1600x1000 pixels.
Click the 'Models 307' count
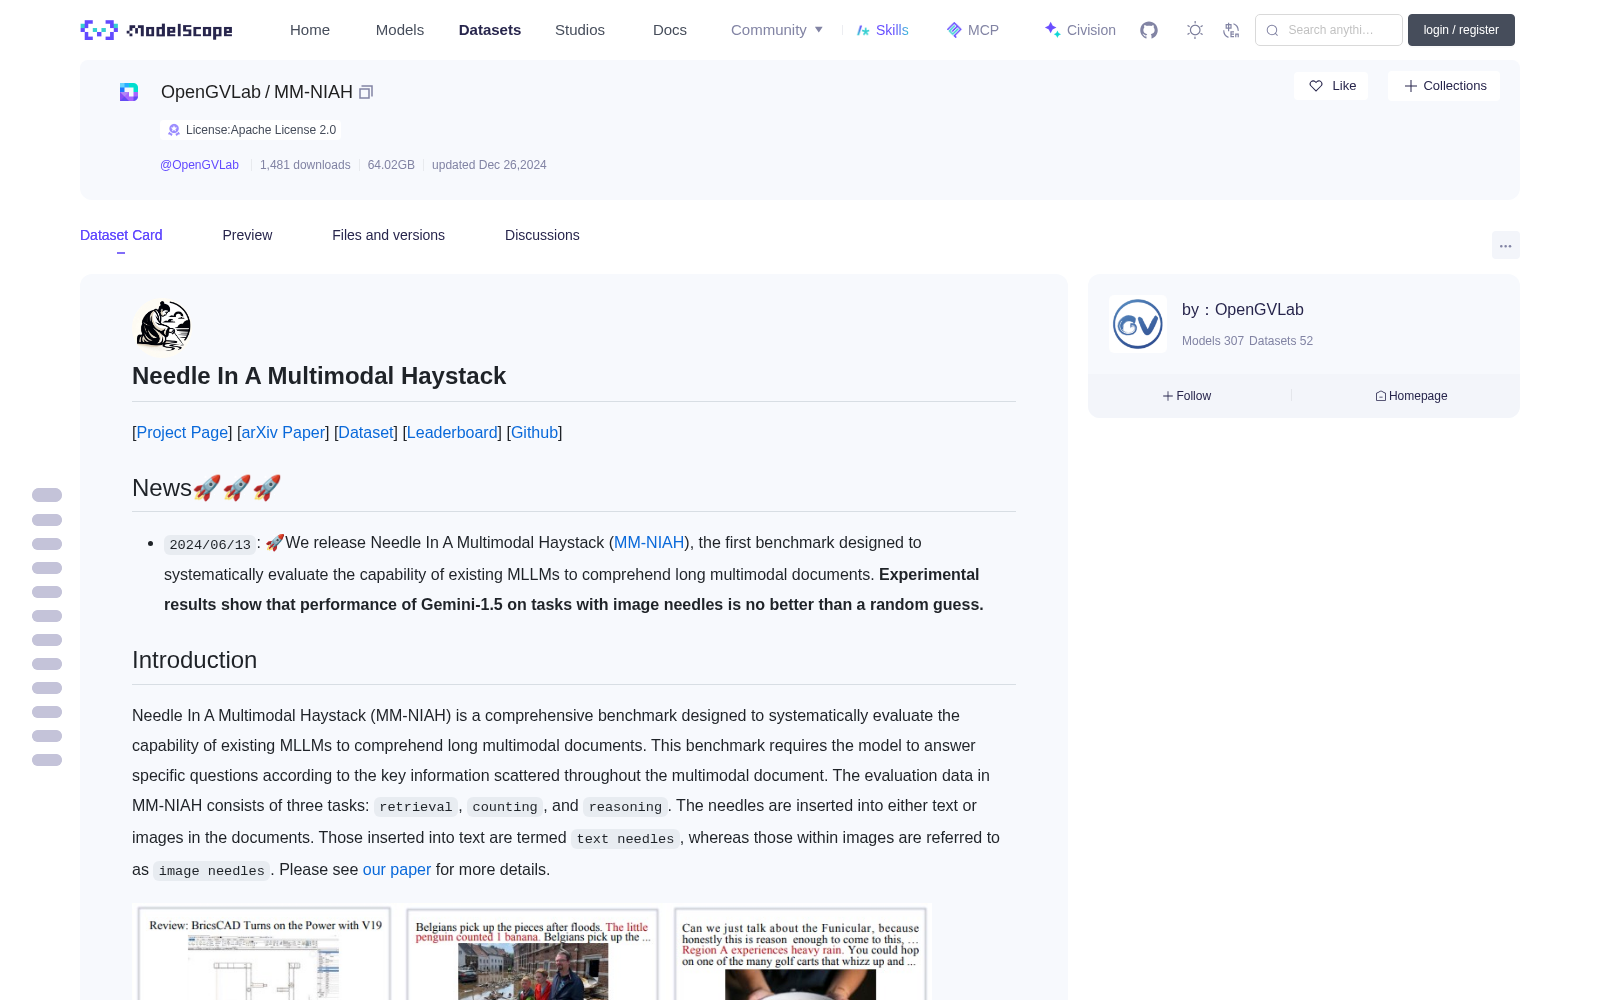pyautogui.click(x=1213, y=341)
